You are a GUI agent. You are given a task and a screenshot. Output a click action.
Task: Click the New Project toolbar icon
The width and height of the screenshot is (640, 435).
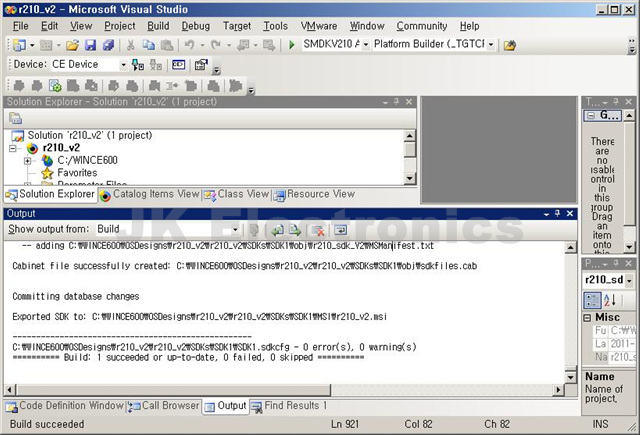tap(19, 45)
